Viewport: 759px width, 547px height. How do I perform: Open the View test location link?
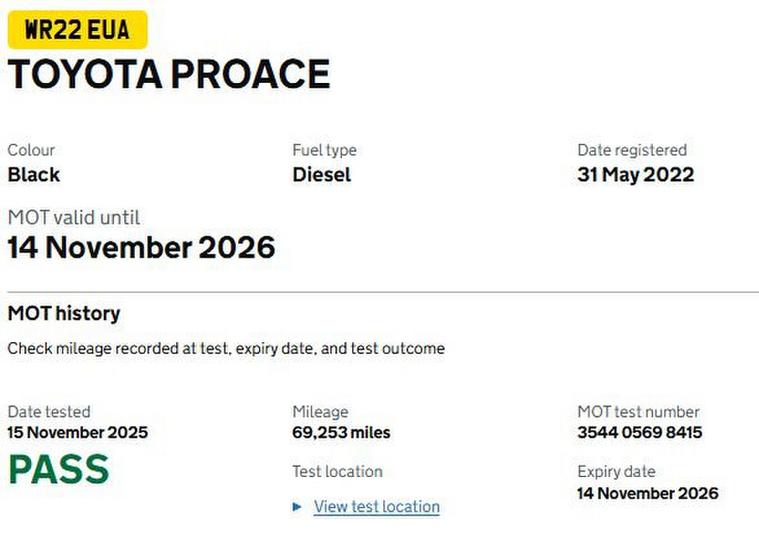[376, 507]
